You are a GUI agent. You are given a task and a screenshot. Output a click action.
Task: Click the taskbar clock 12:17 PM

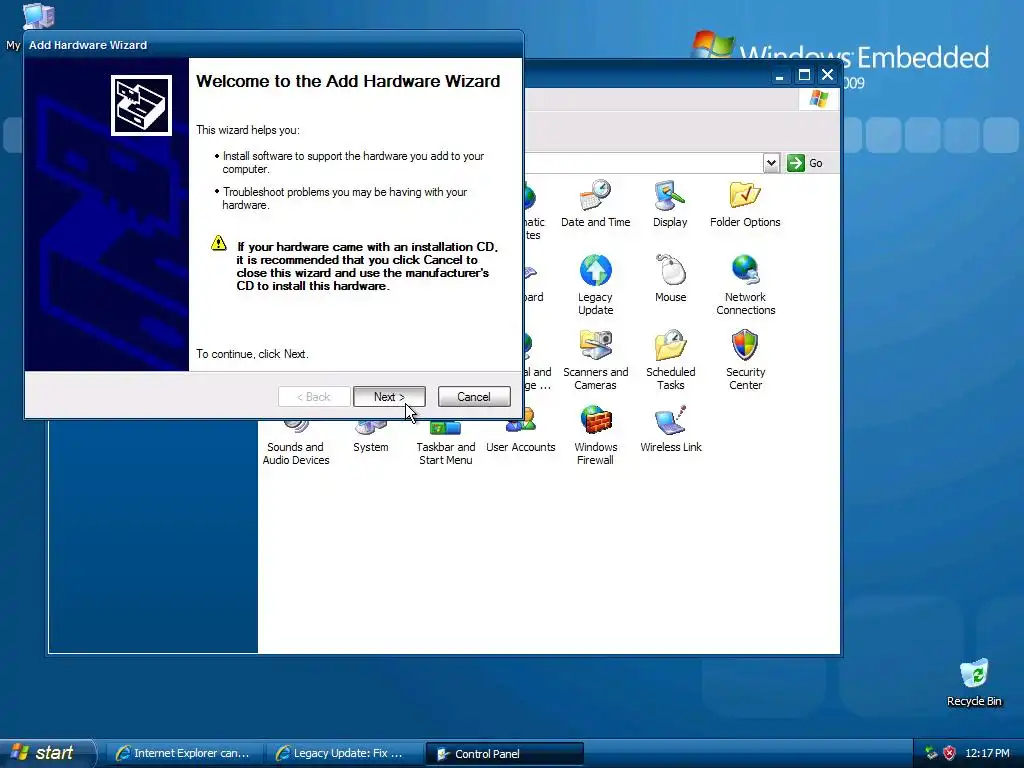pyautogui.click(x=987, y=753)
